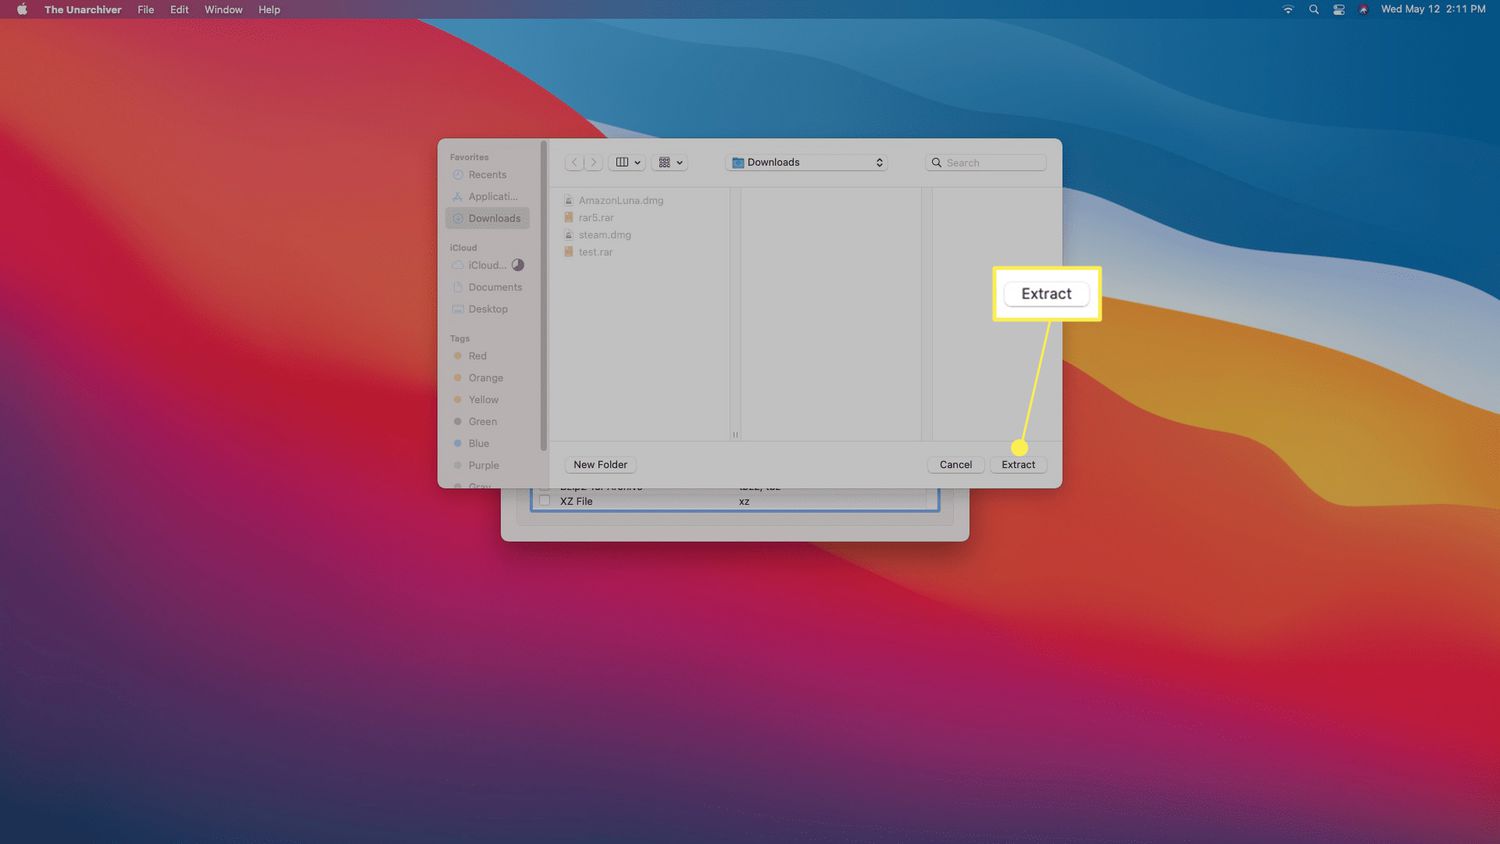Expand the Downloads location popup
Screen dimensions: 1500x844
coord(806,162)
